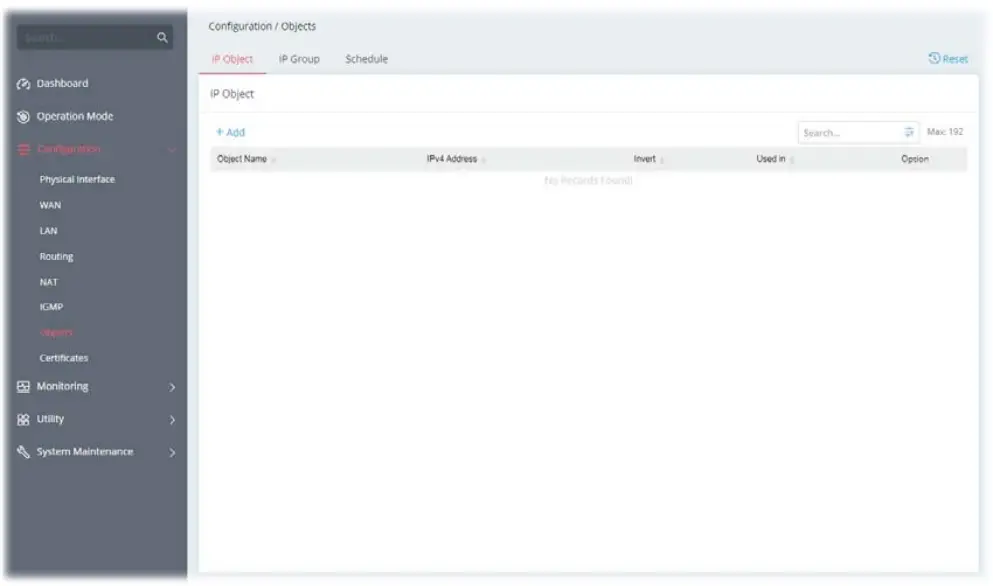This screenshot has width=993, height=586.
Task: Open the NAT configuration page
Action: pyautogui.click(x=46, y=282)
